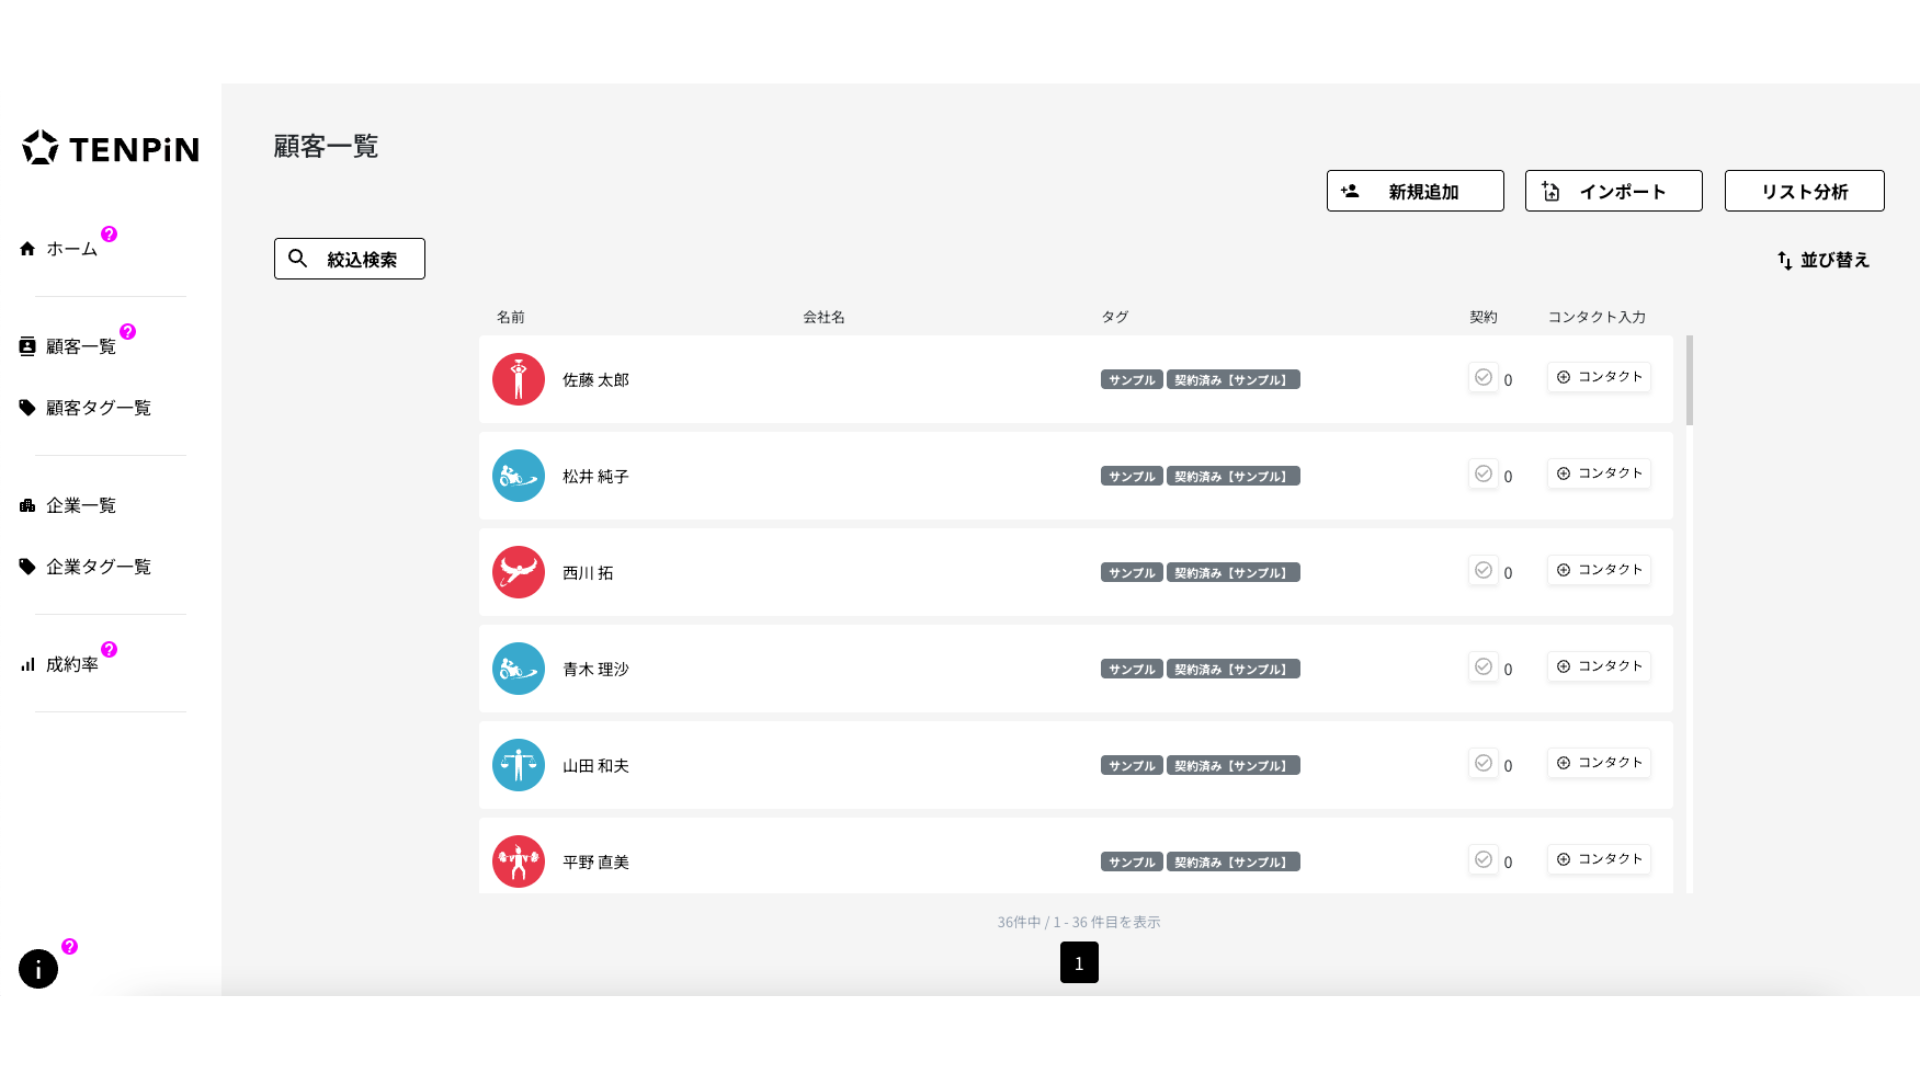Open 顧客タグ一覧 in sidebar
Viewport: 1920px width, 1080px height.
click(98, 408)
